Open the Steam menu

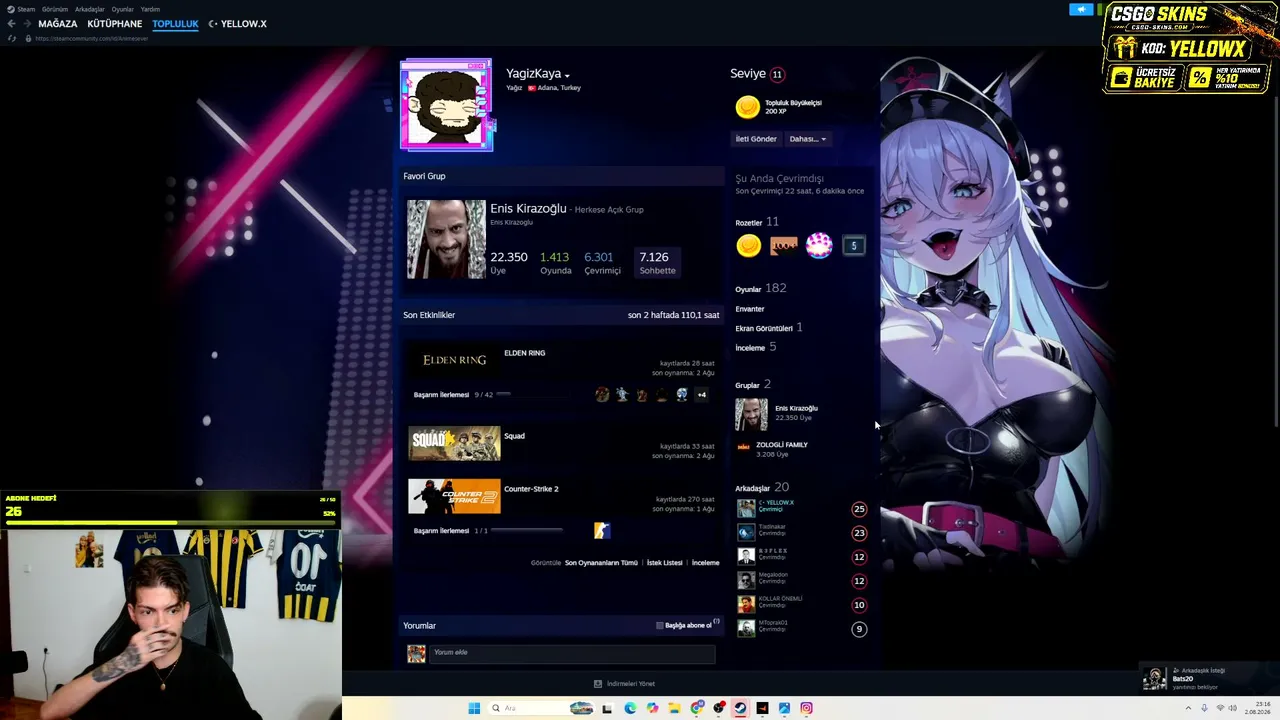(26, 9)
